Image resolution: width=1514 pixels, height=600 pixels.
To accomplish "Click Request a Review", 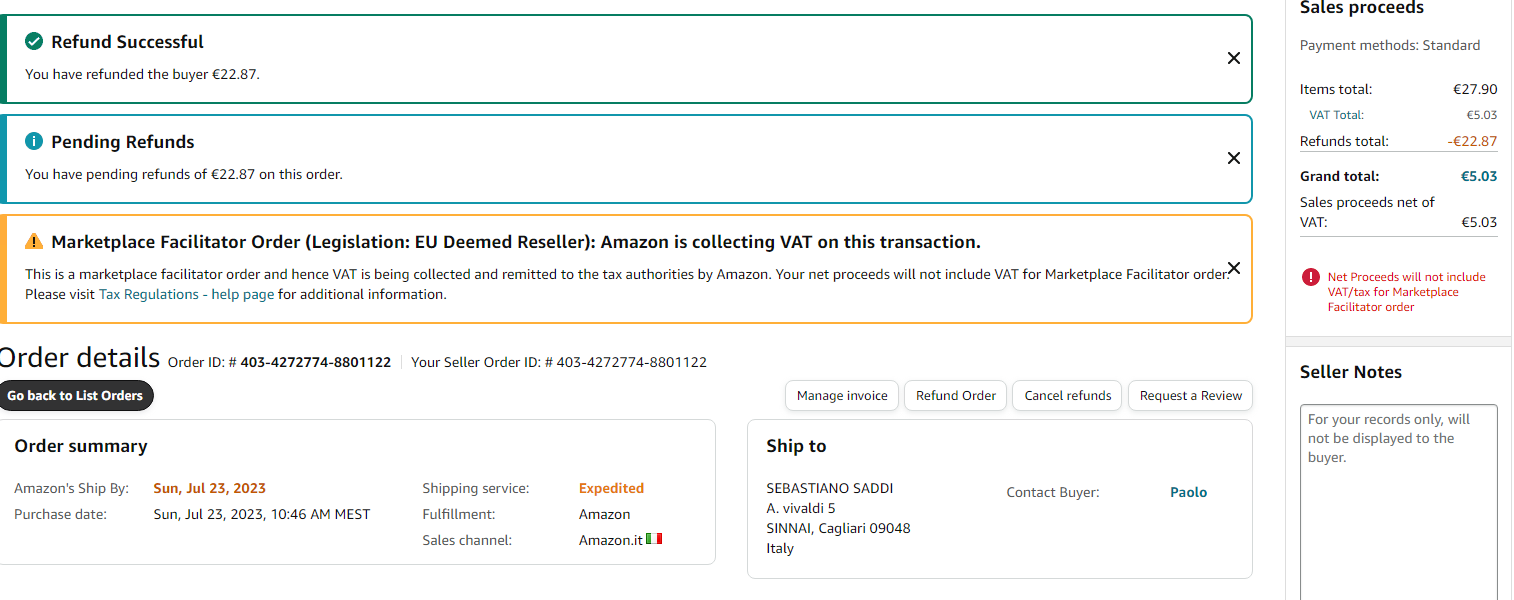I will [1190, 396].
